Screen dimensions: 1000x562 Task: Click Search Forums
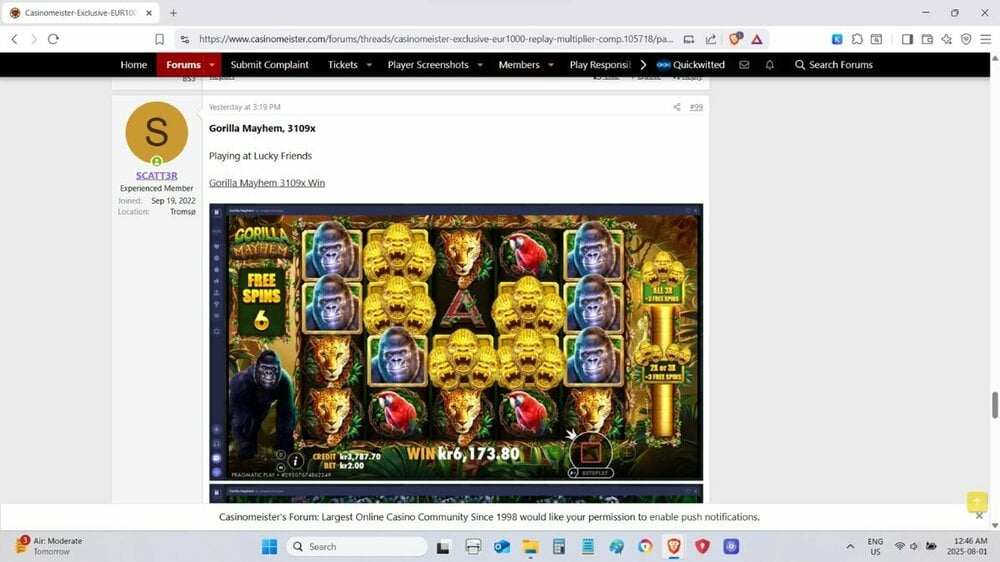[x=834, y=64]
